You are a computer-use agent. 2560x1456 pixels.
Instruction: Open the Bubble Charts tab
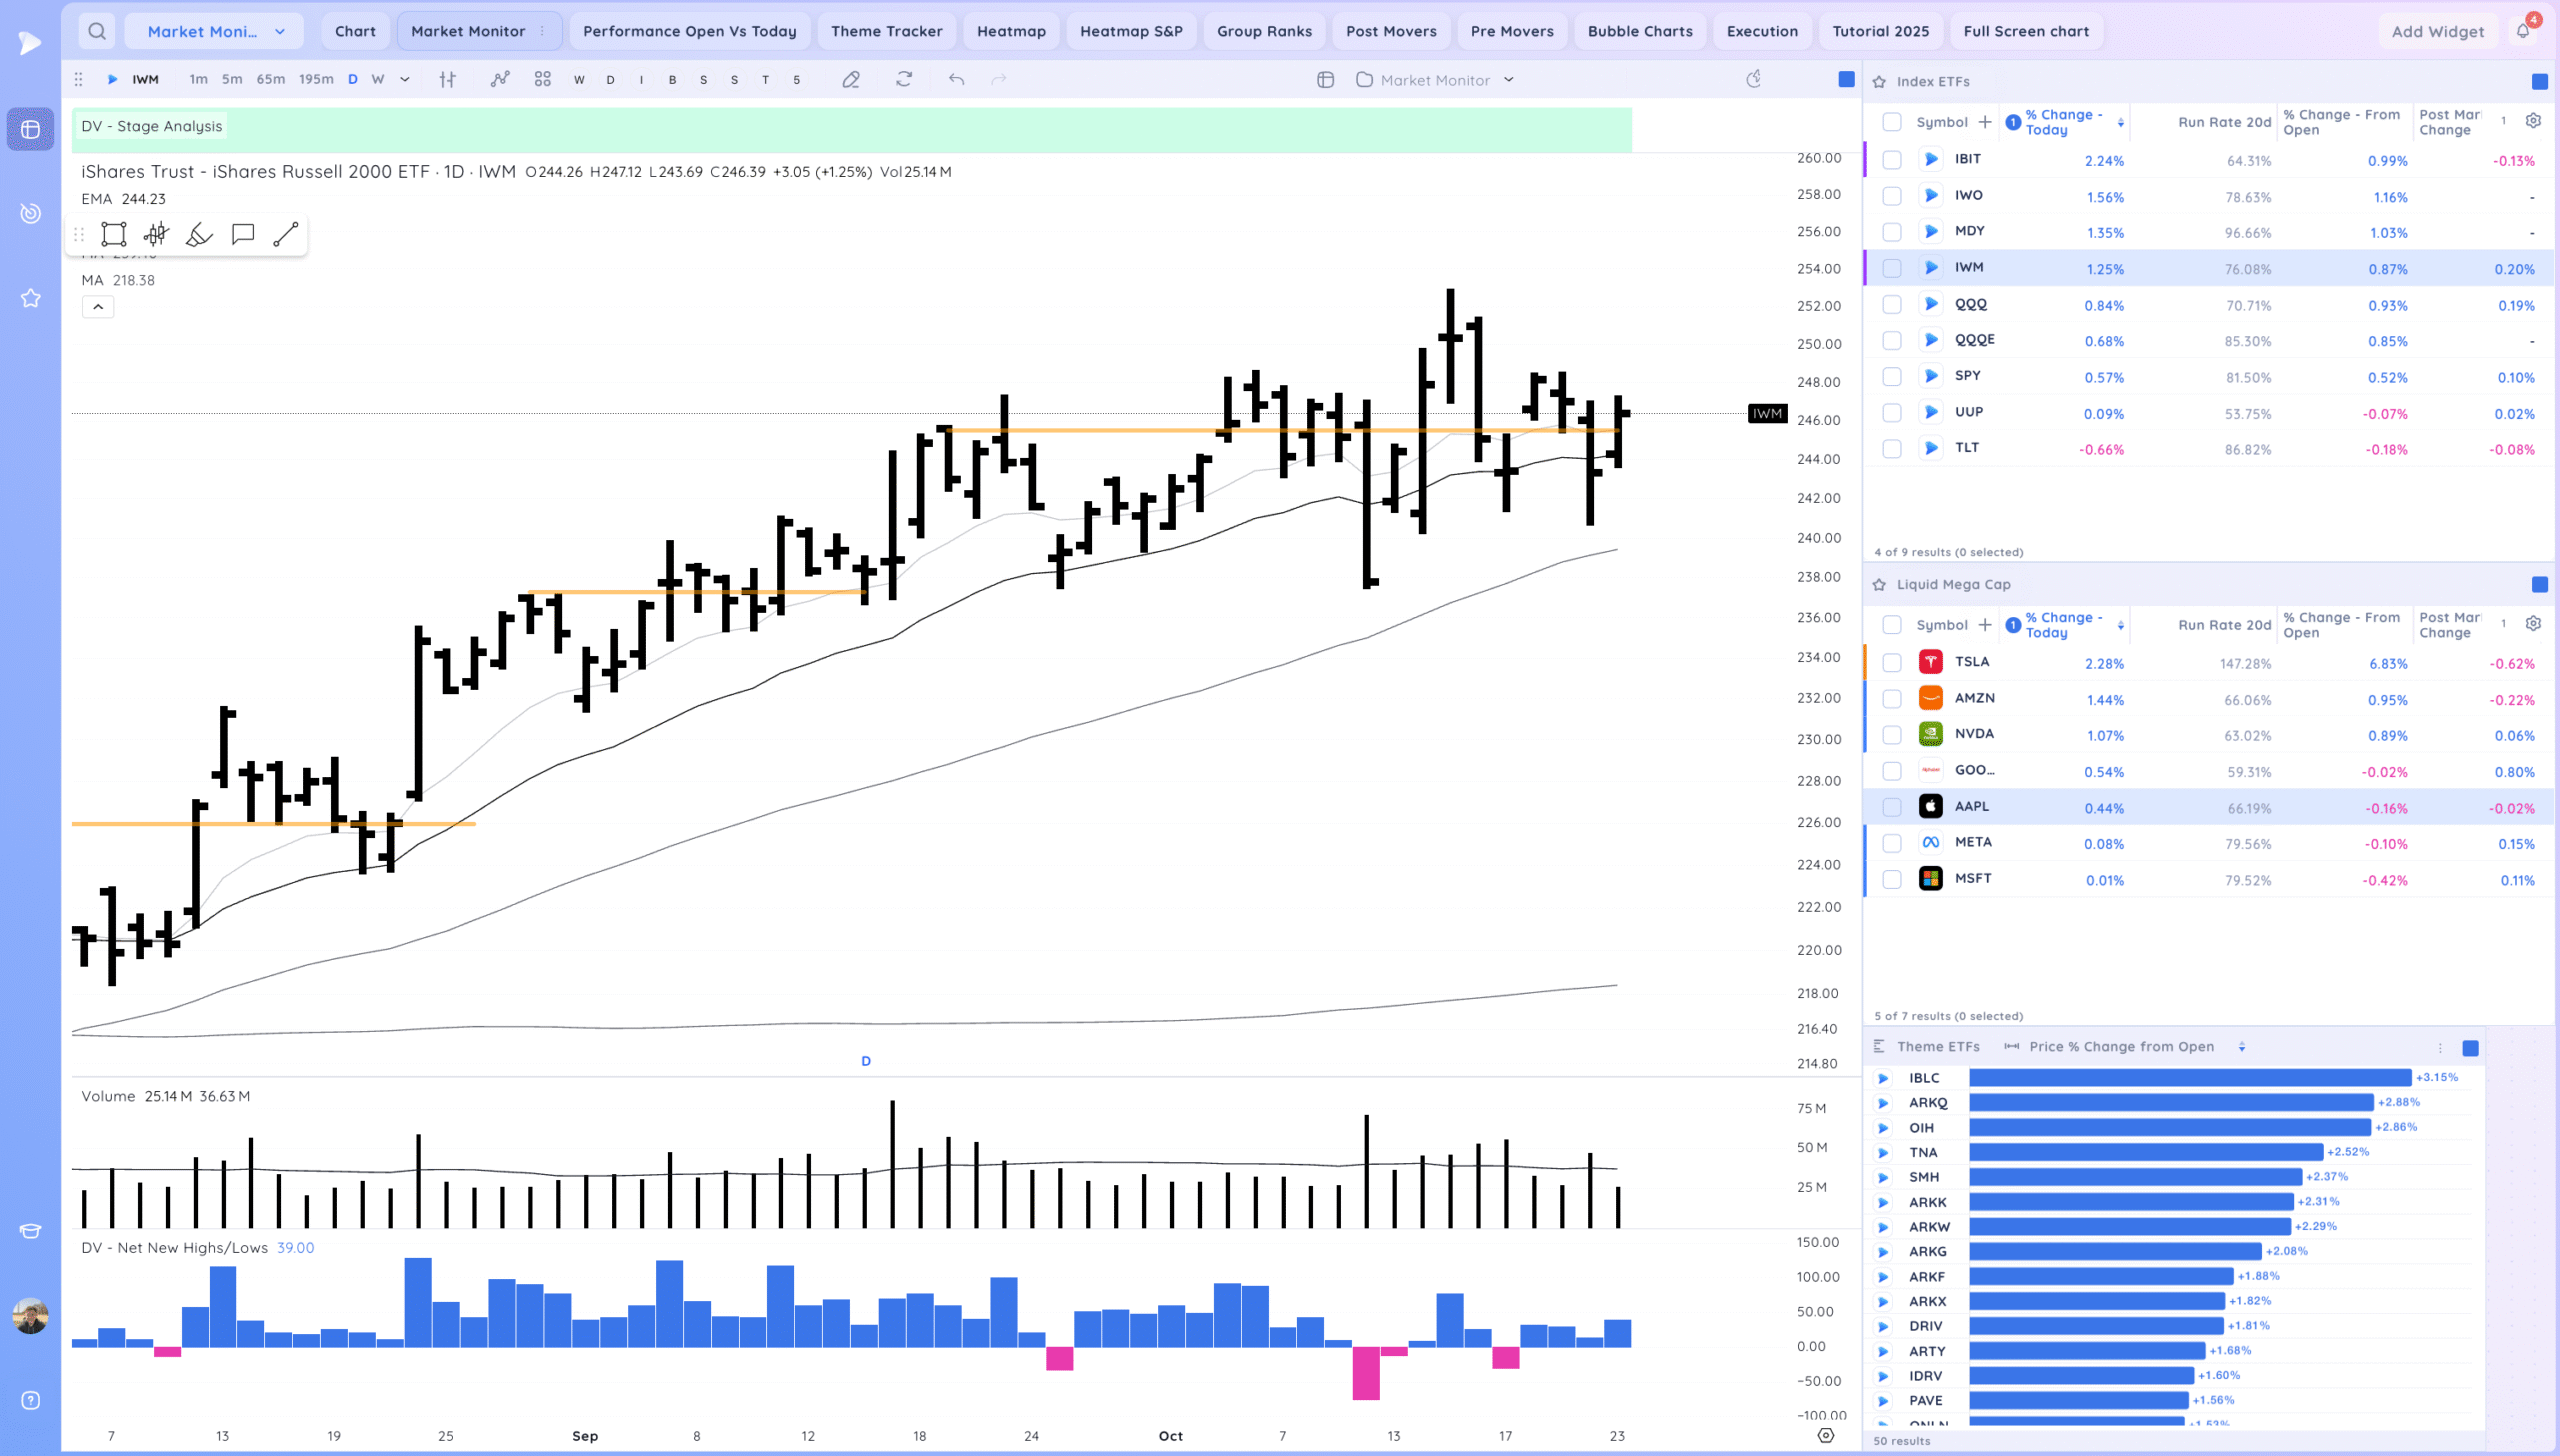click(x=1640, y=31)
